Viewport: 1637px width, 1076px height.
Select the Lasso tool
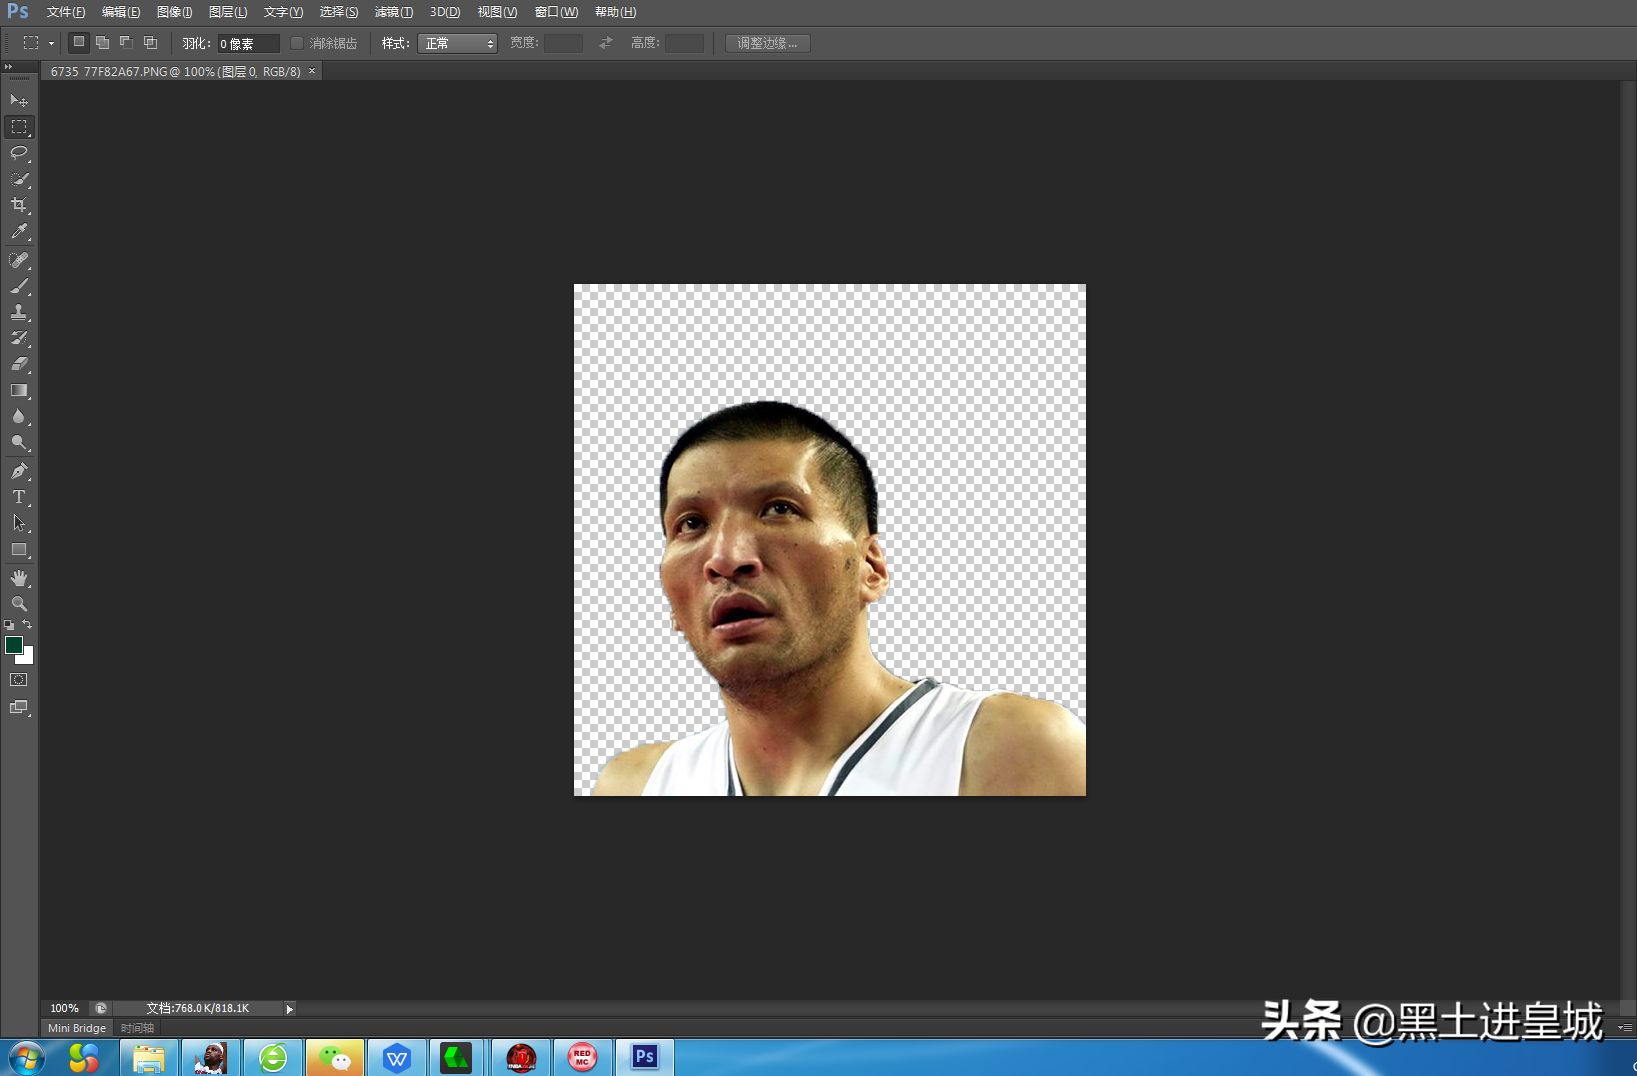pos(19,153)
